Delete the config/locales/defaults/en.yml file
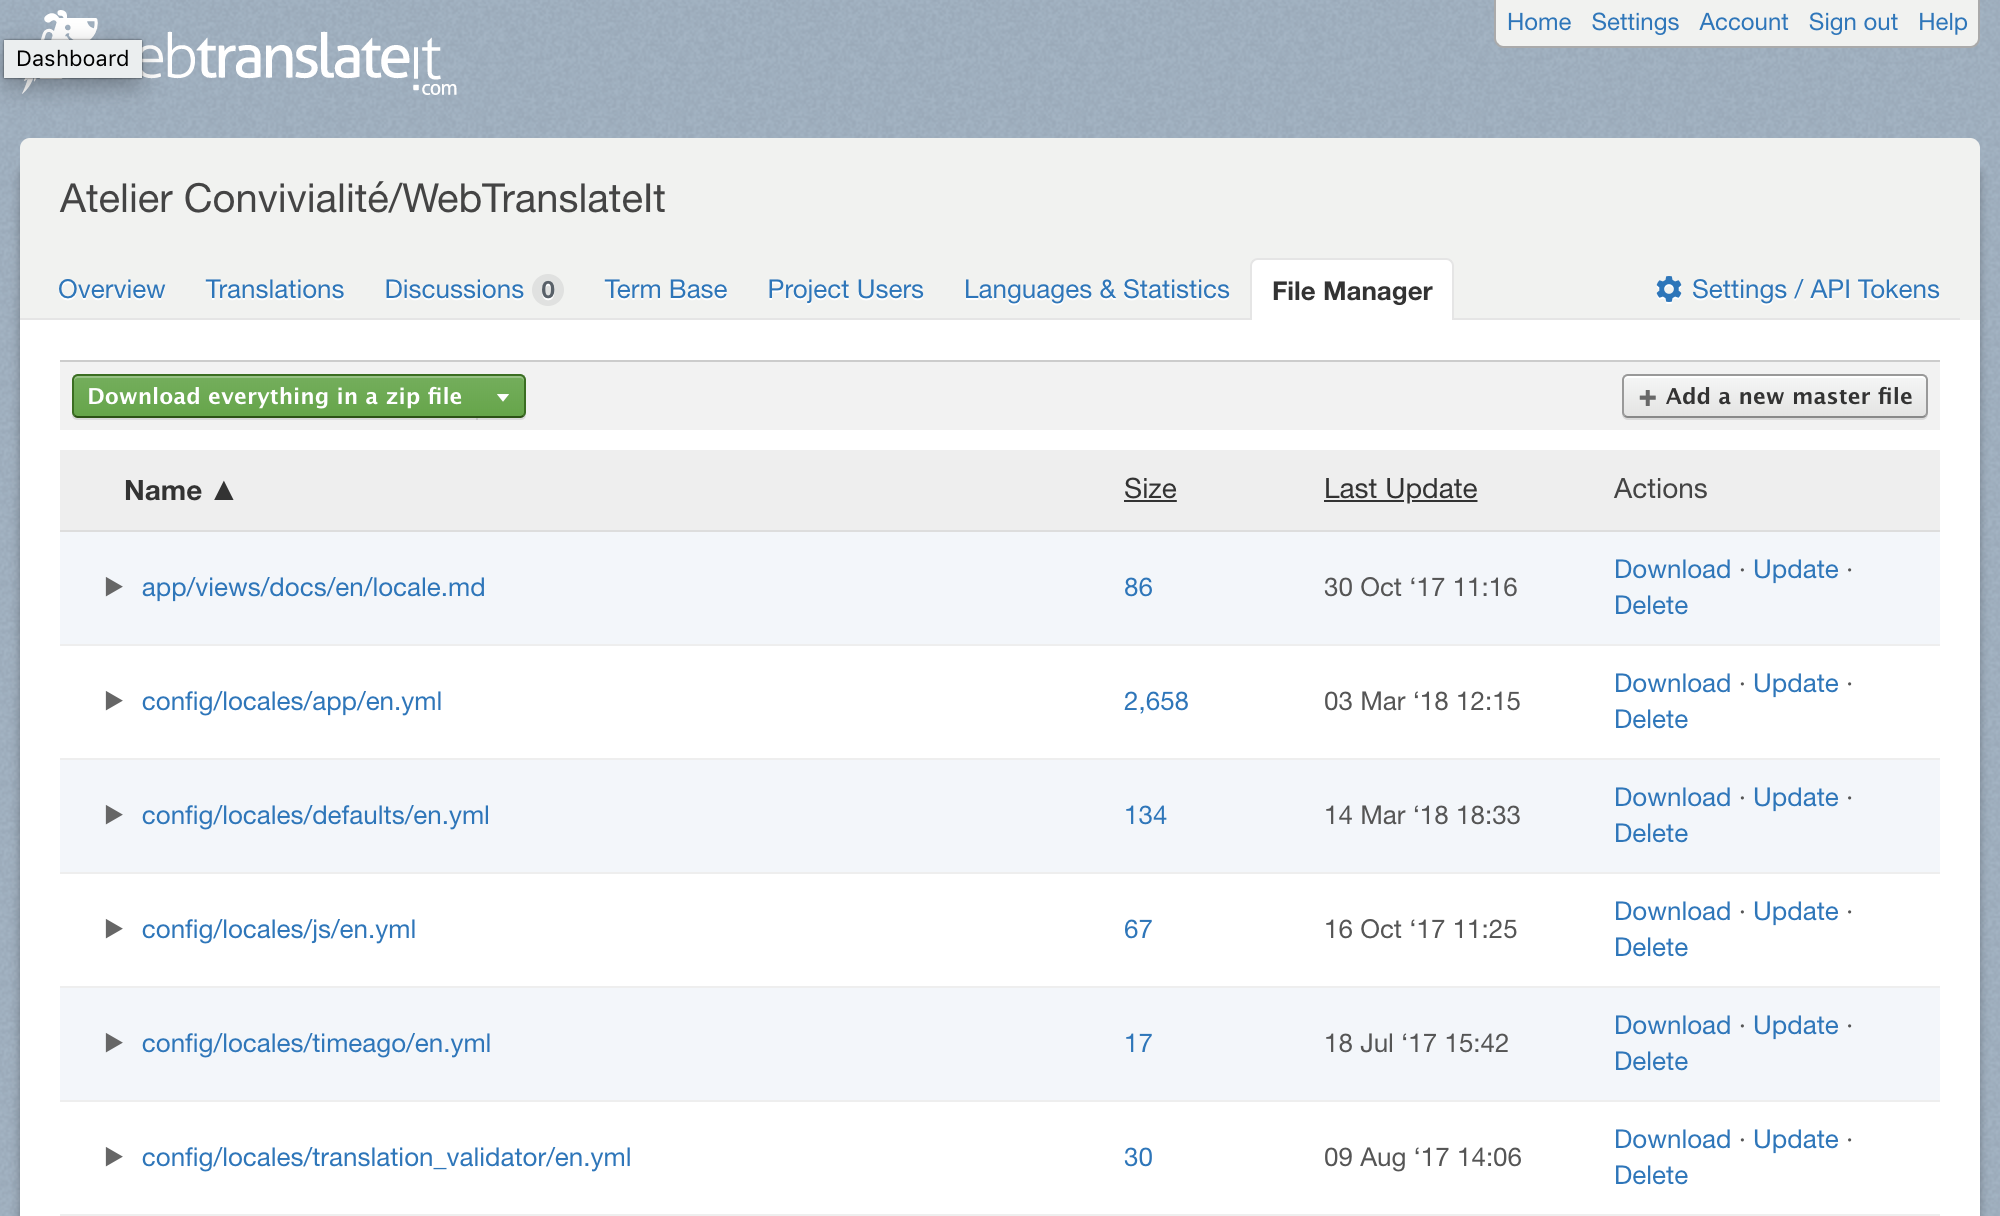 pyautogui.click(x=1651, y=833)
